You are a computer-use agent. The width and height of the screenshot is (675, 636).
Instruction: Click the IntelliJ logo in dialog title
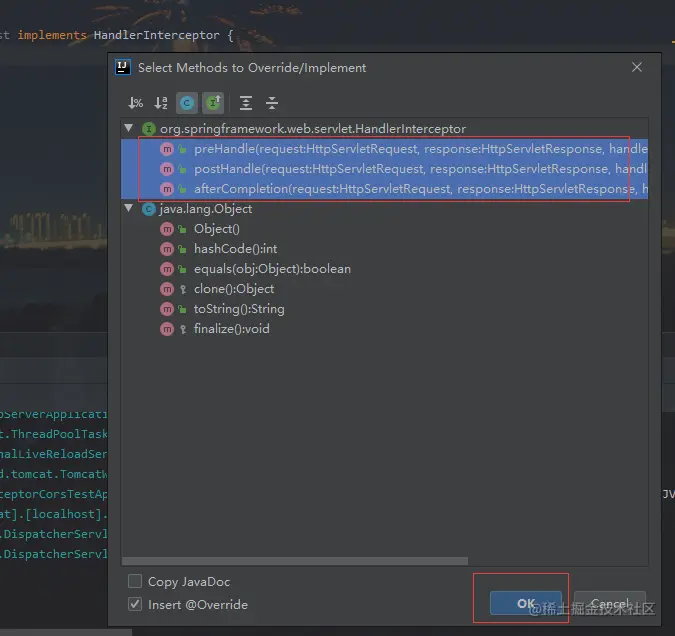coord(123,67)
